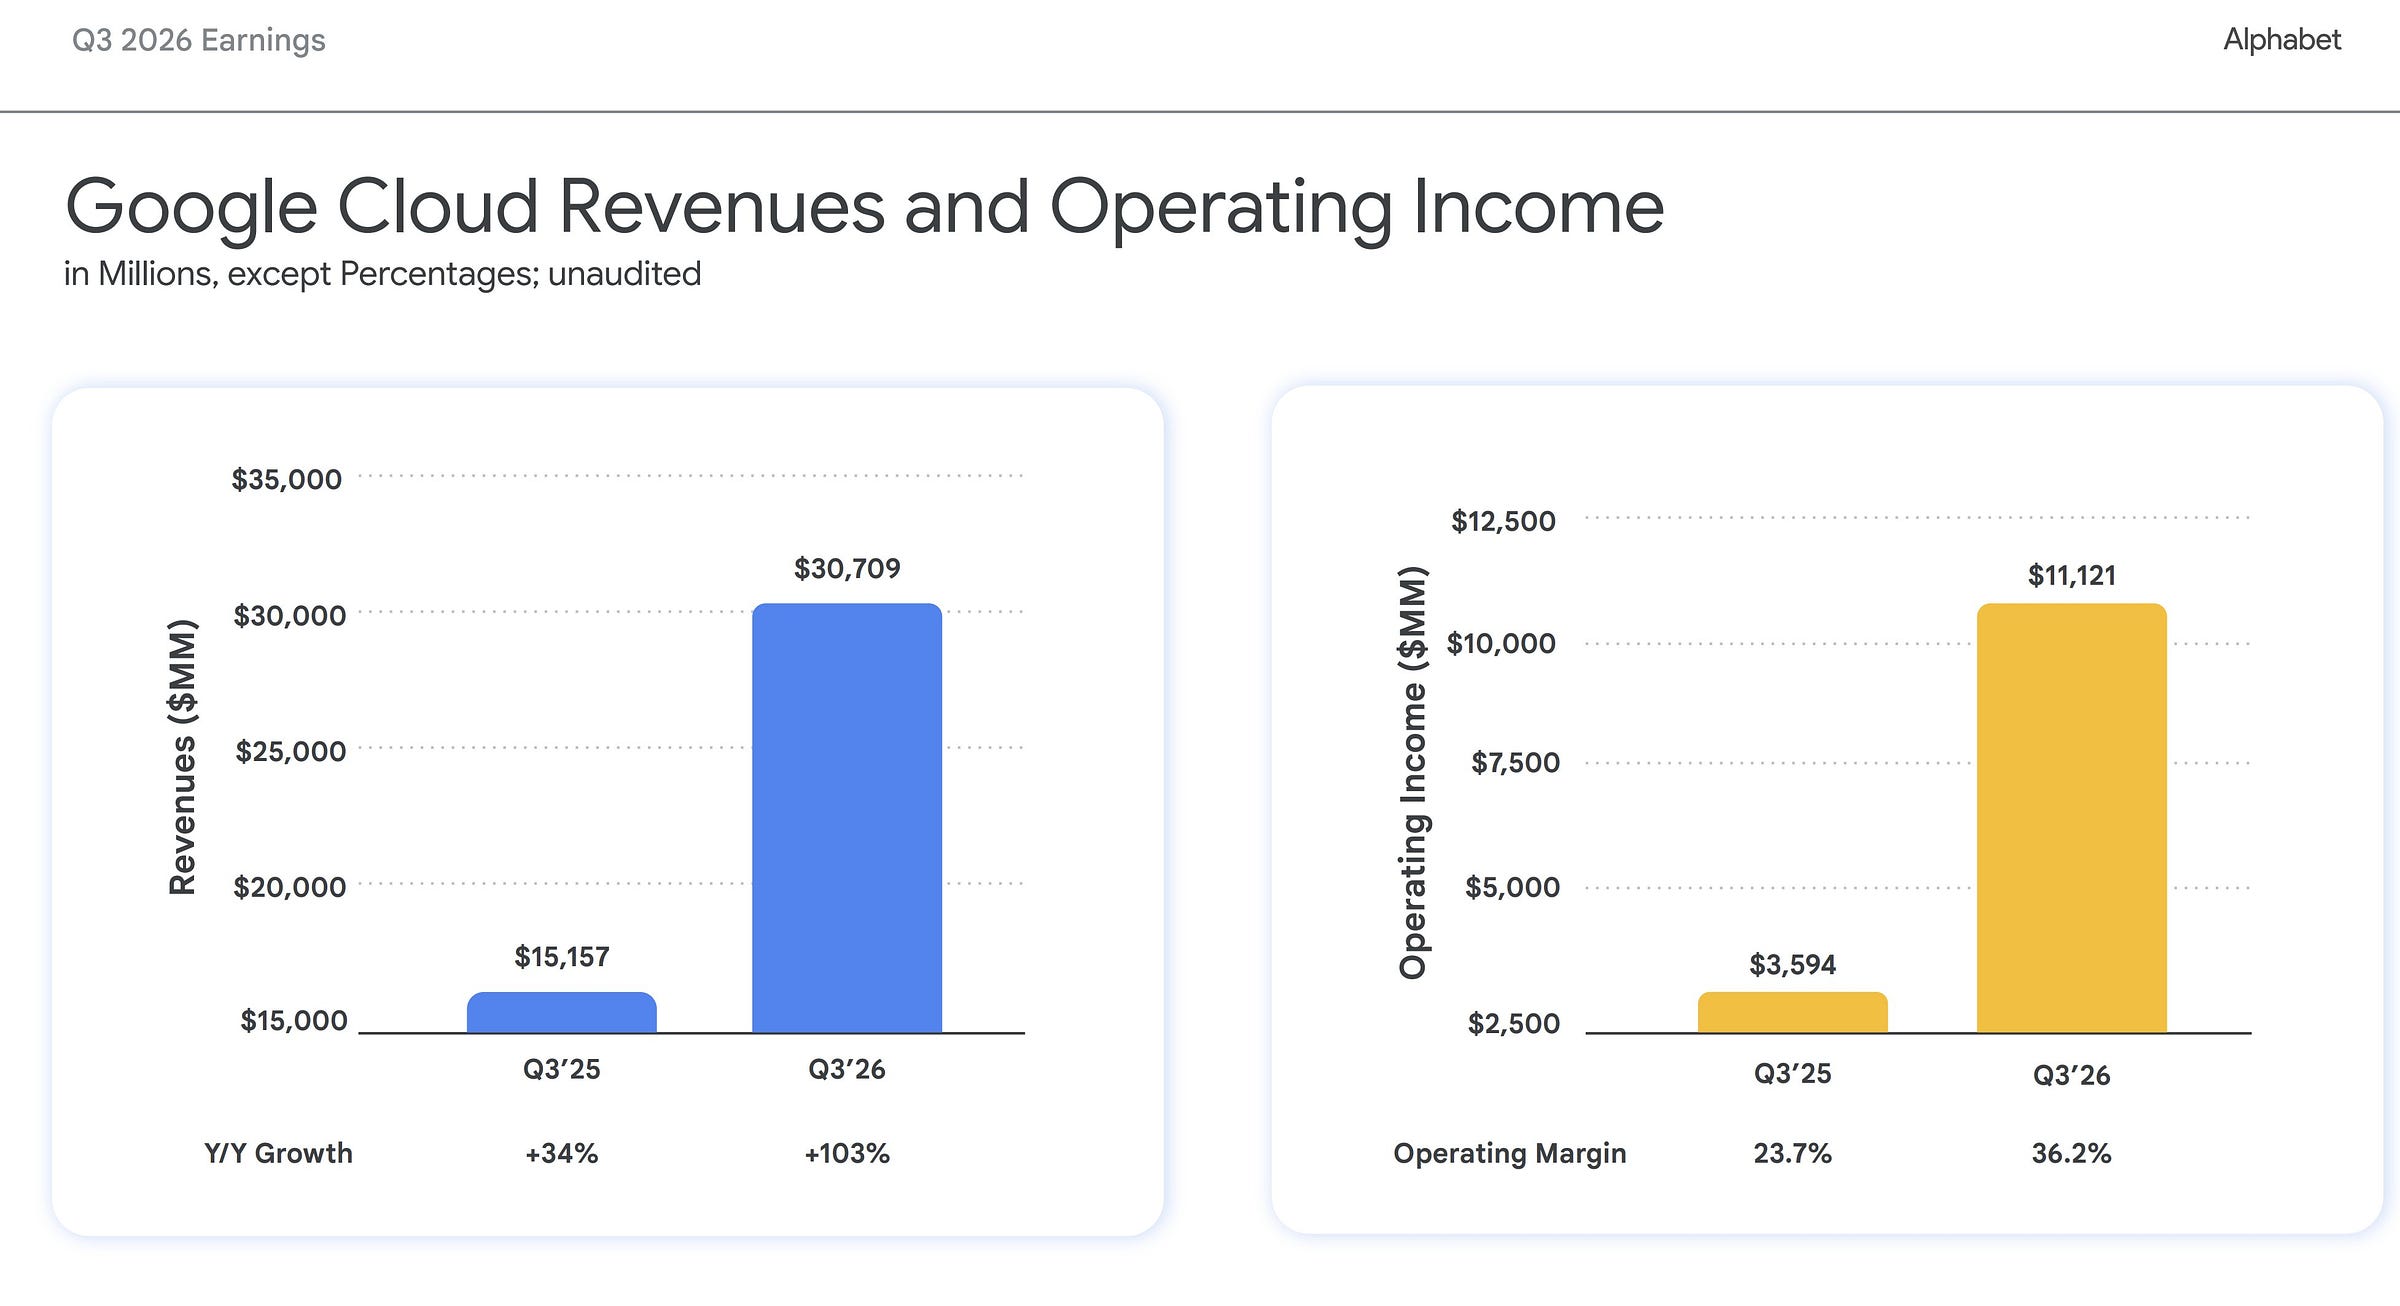Click the '$10,000' axis label
The width and height of the screenshot is (2400, 1306).
click(x=1502, y=643)
